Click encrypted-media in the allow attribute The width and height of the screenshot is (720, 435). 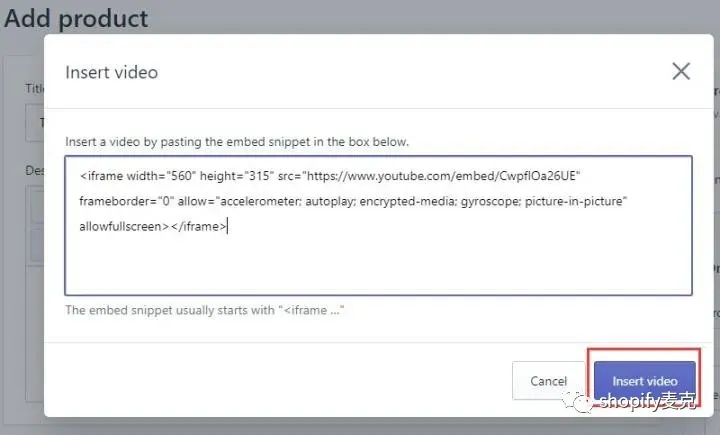coord(408,201)
